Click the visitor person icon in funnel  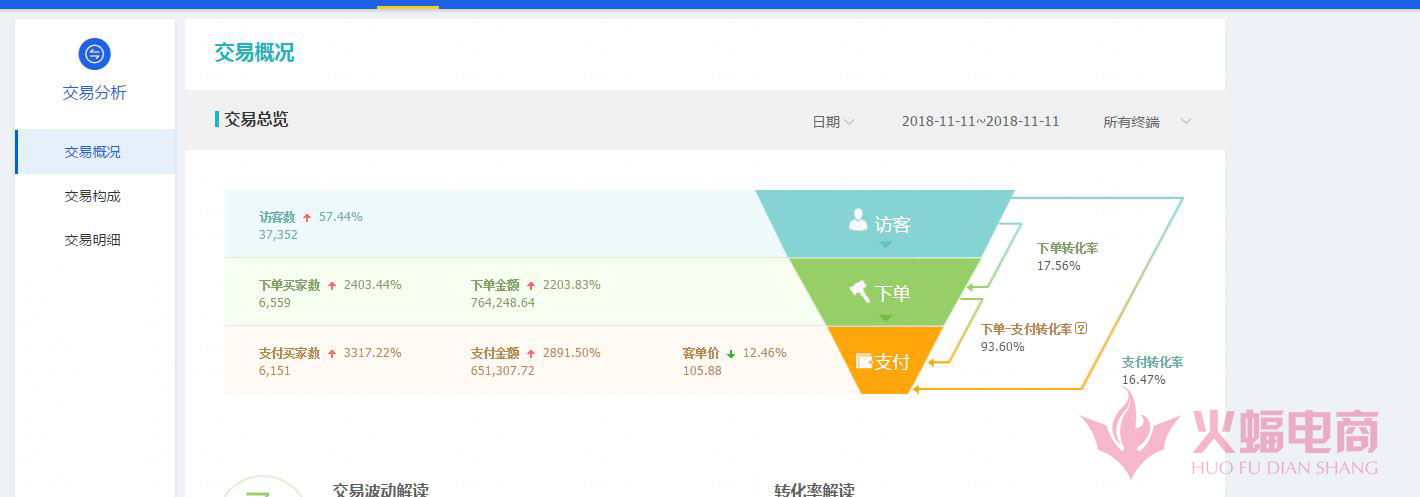pyautogui.click(x=858, y=221)
